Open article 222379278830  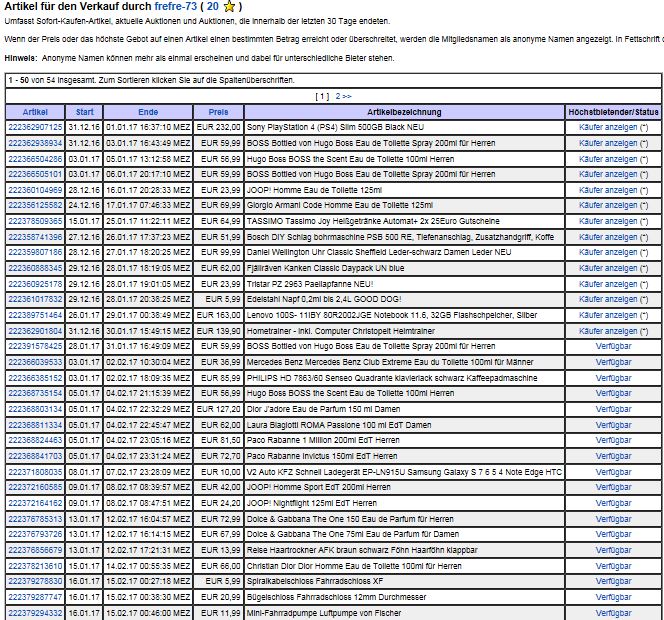pos(35,581)
